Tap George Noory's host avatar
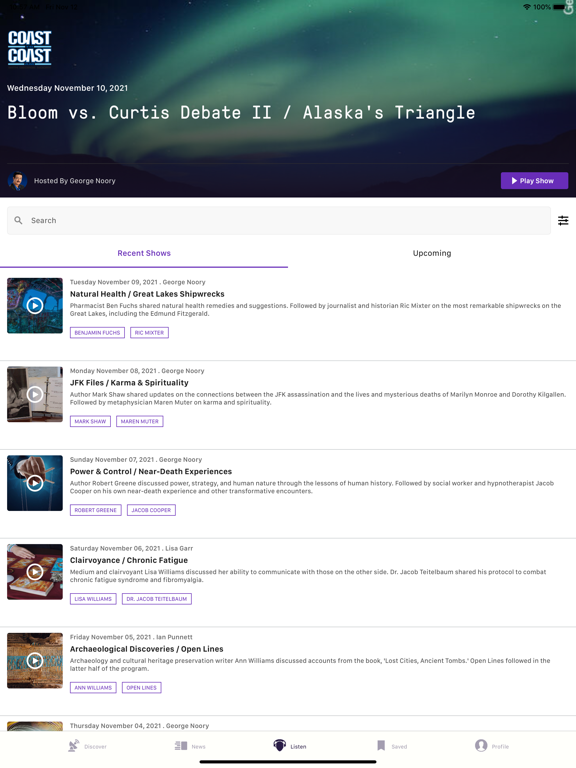The image size is (576, 768). [17, 181]
